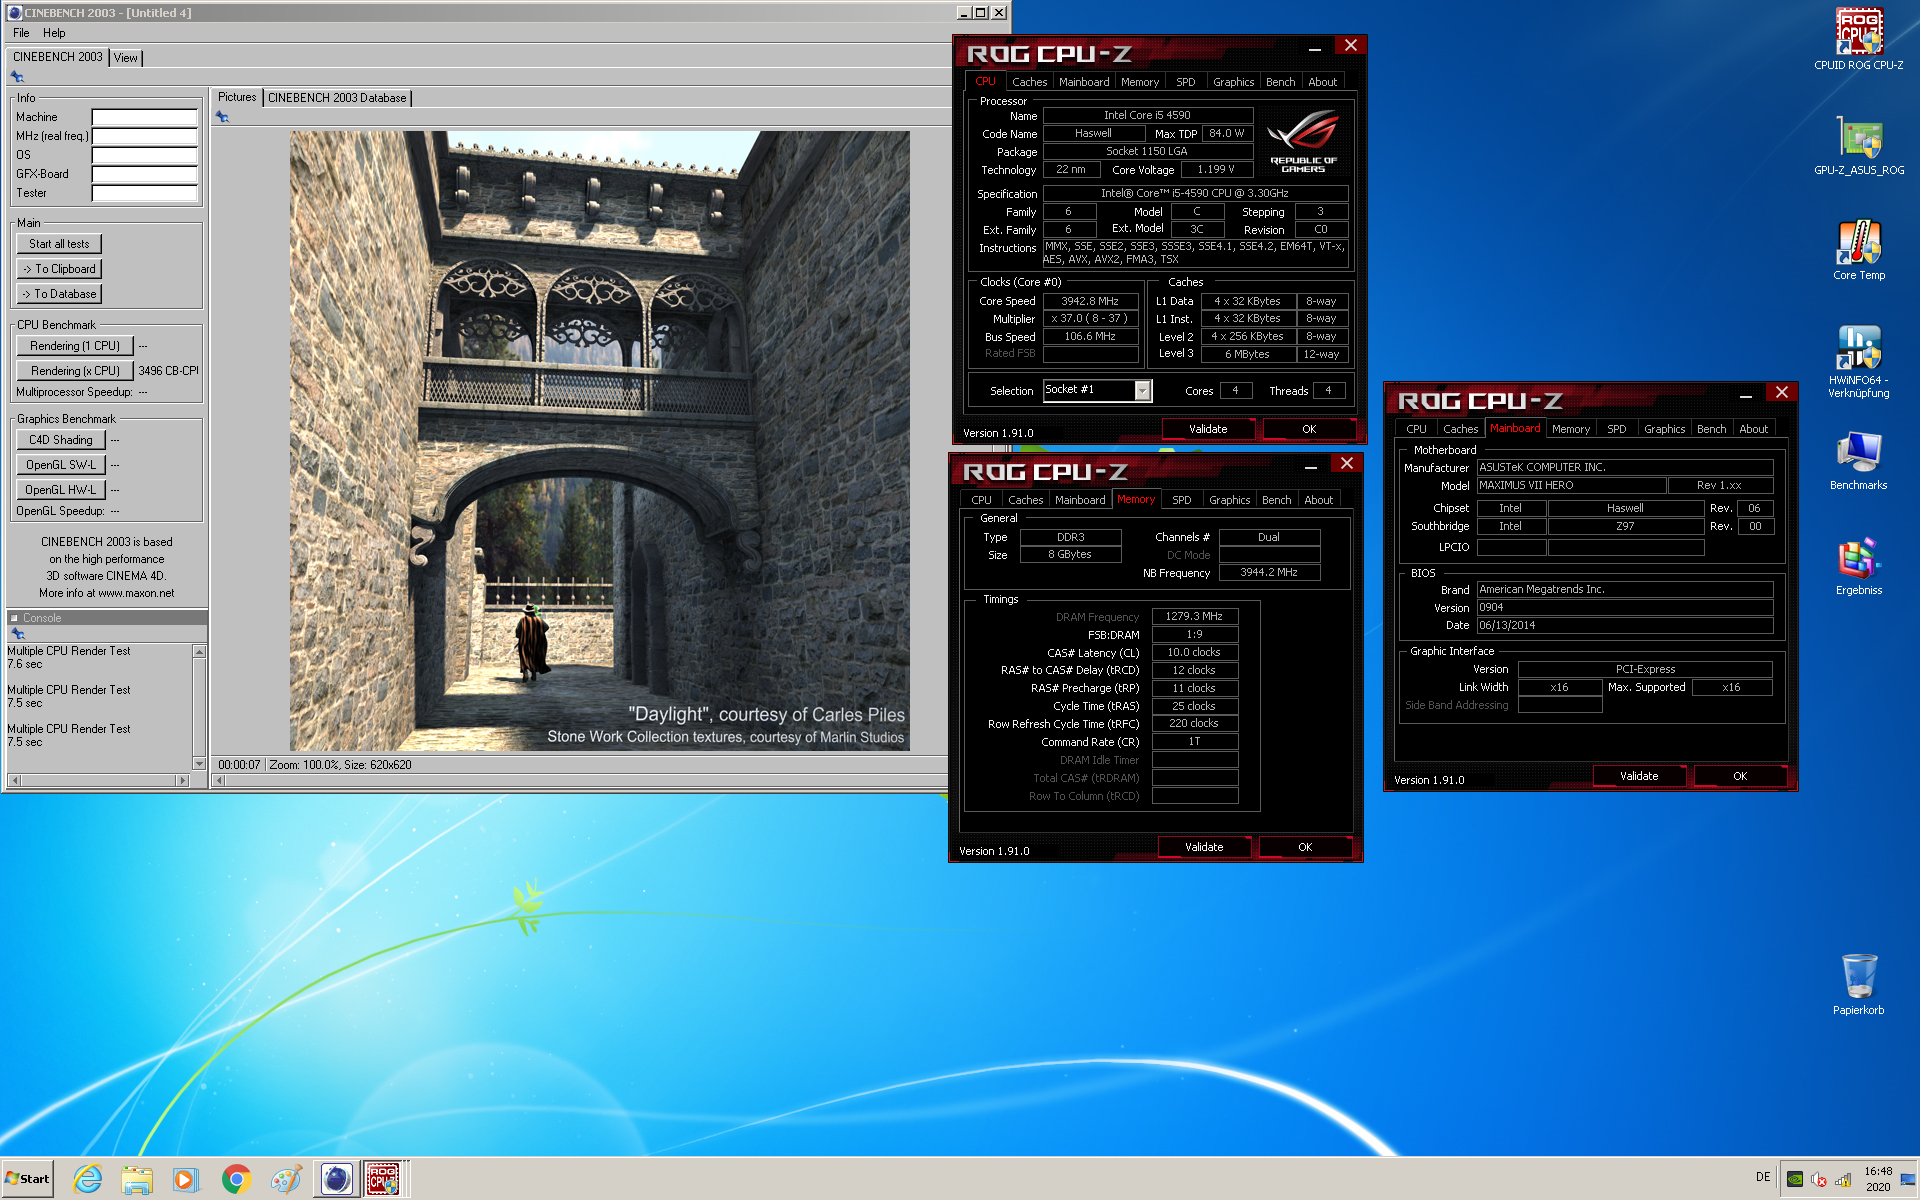Open CPU tab in Memory CPU-Z window

point(981,500)
